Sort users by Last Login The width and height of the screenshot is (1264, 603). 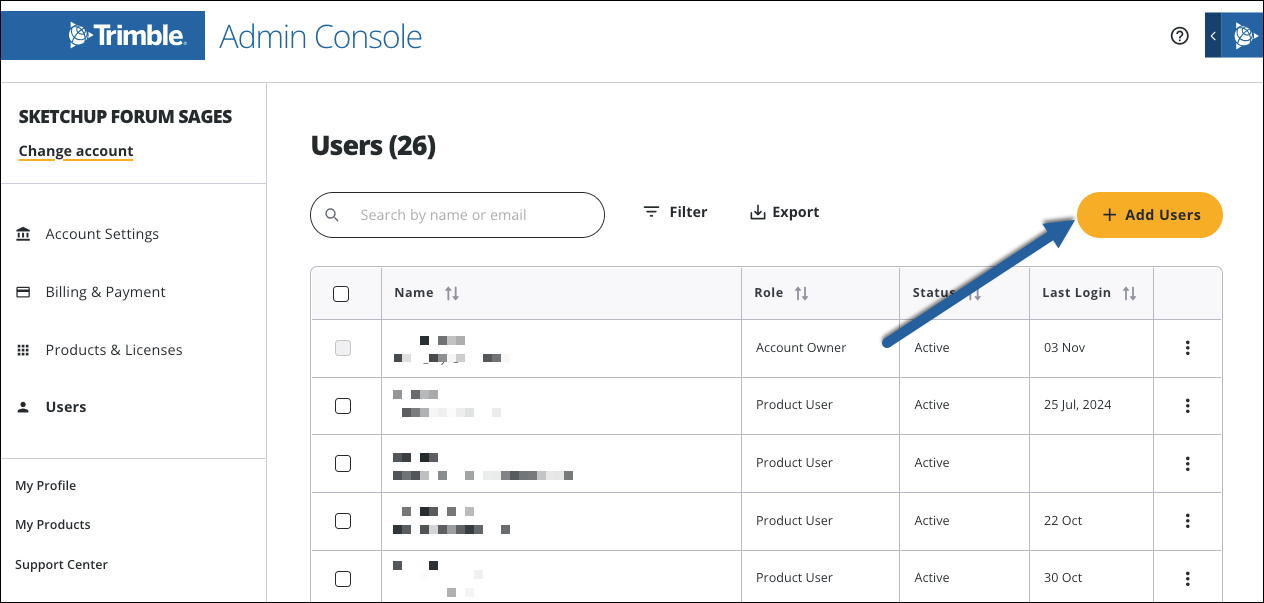click(x=1131, y=292)
